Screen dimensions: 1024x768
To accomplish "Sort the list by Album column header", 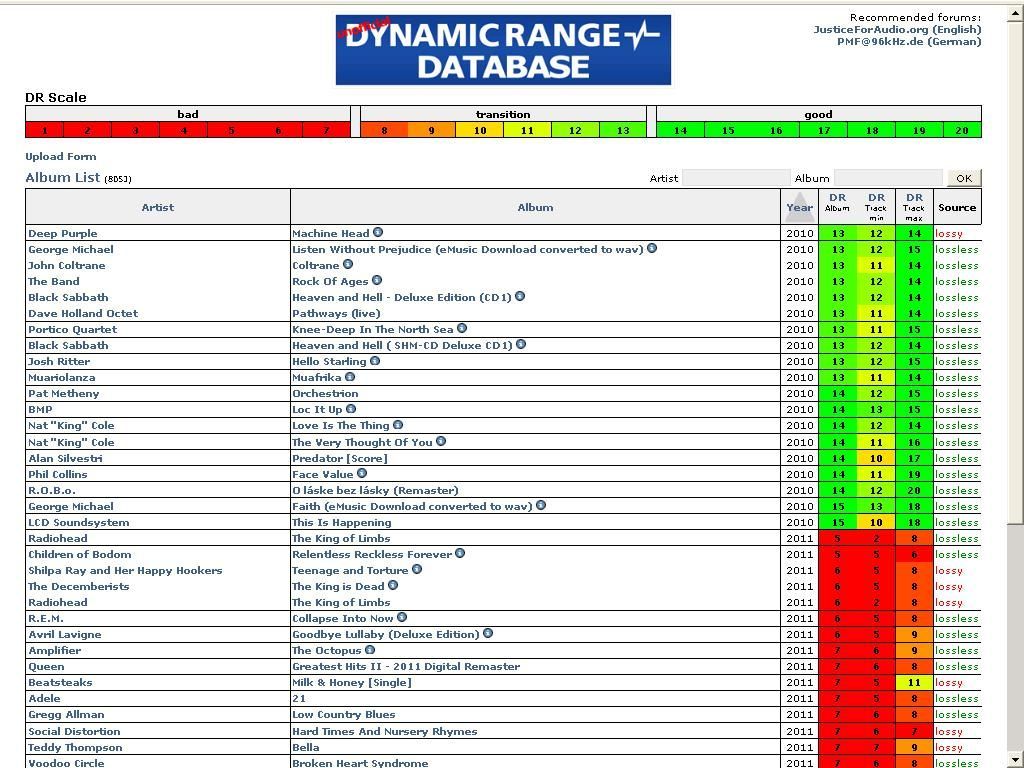I will click(x=536, y=208).
